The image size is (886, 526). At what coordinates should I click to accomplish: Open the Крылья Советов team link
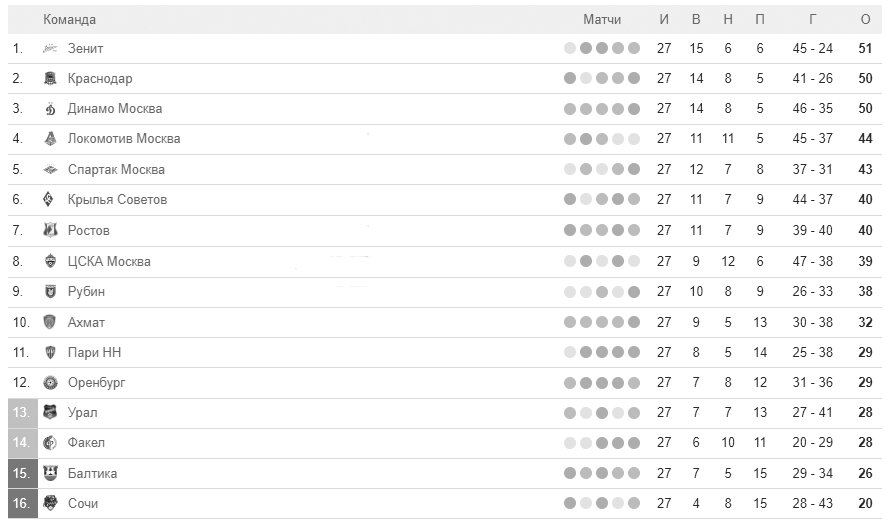pos(118,199)
